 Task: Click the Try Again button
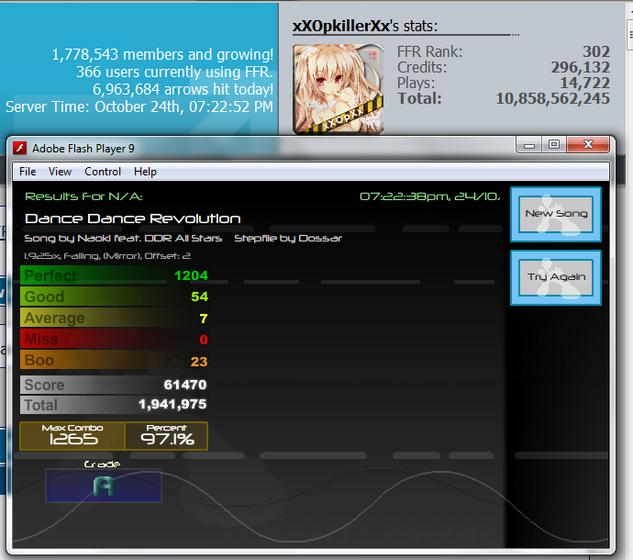coord(556,277)
